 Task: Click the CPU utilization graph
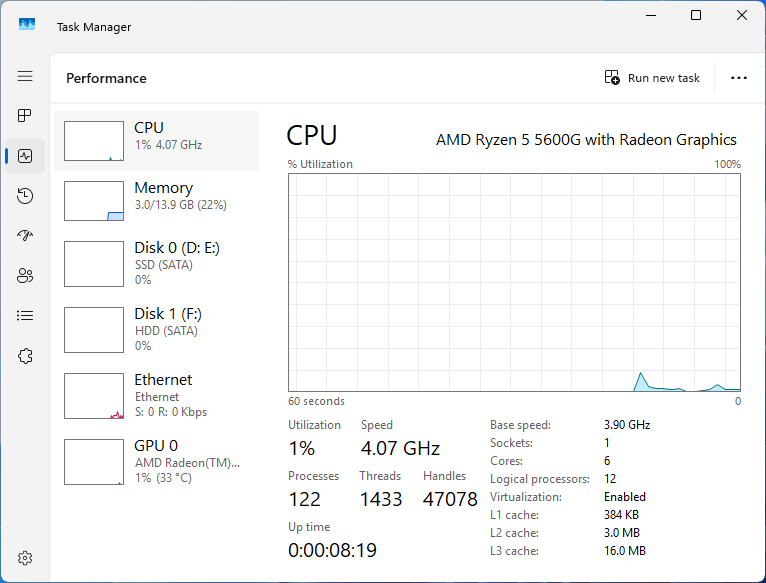514,282
